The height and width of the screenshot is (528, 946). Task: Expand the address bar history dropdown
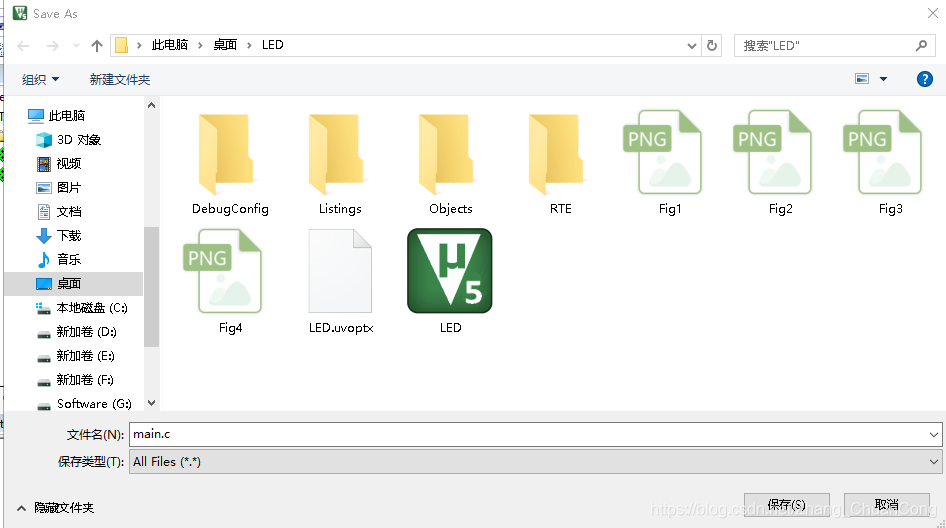691,46
